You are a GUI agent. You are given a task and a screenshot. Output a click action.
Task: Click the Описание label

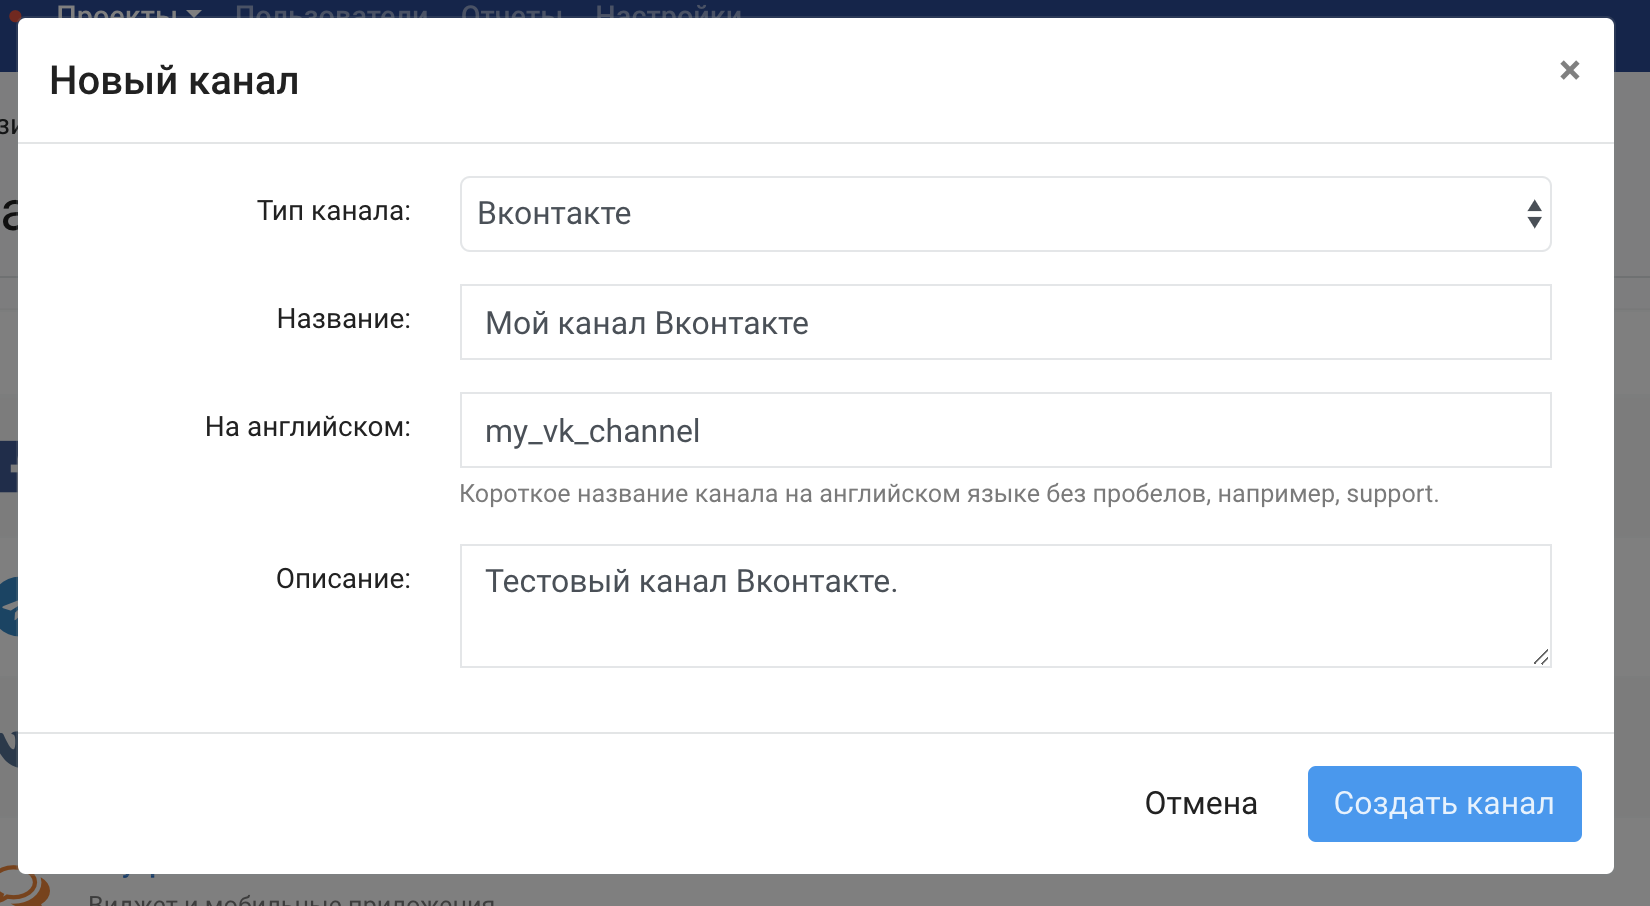coord(343,579)
